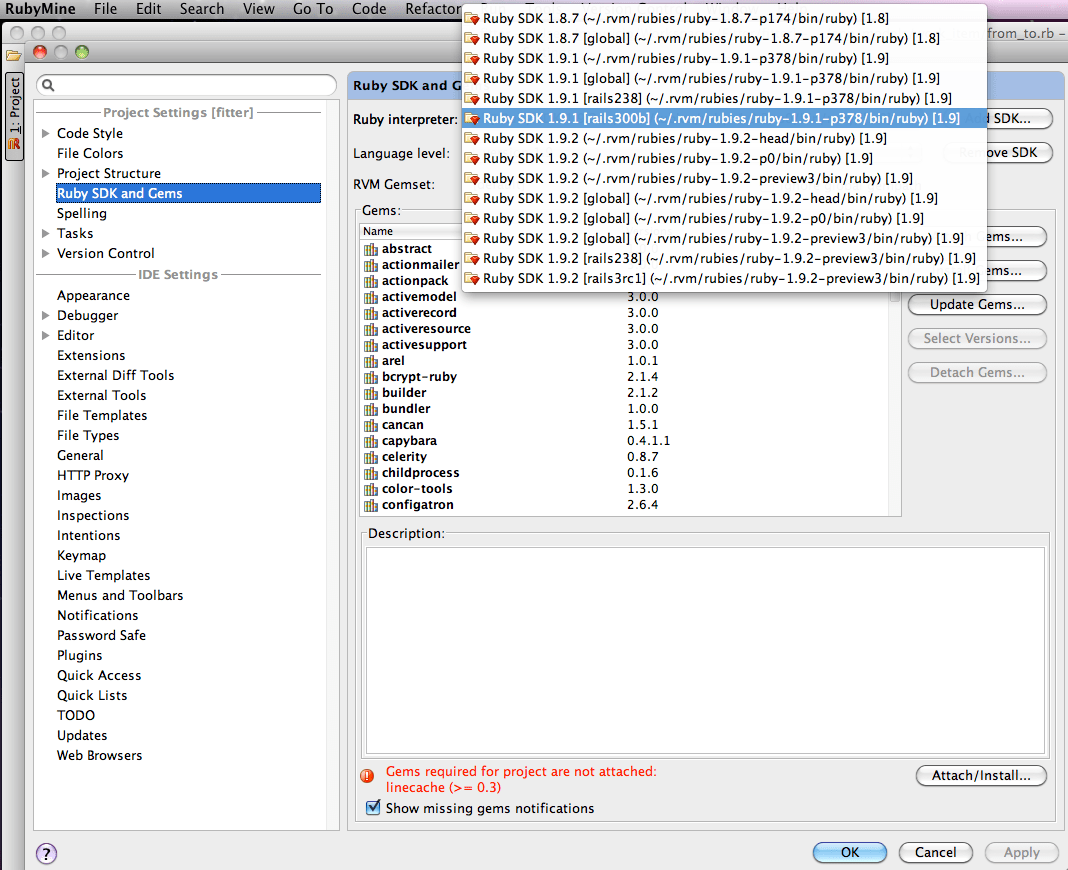Click the help question mark icon
This screenshot has height=870, width=1068.
(46, 853)
